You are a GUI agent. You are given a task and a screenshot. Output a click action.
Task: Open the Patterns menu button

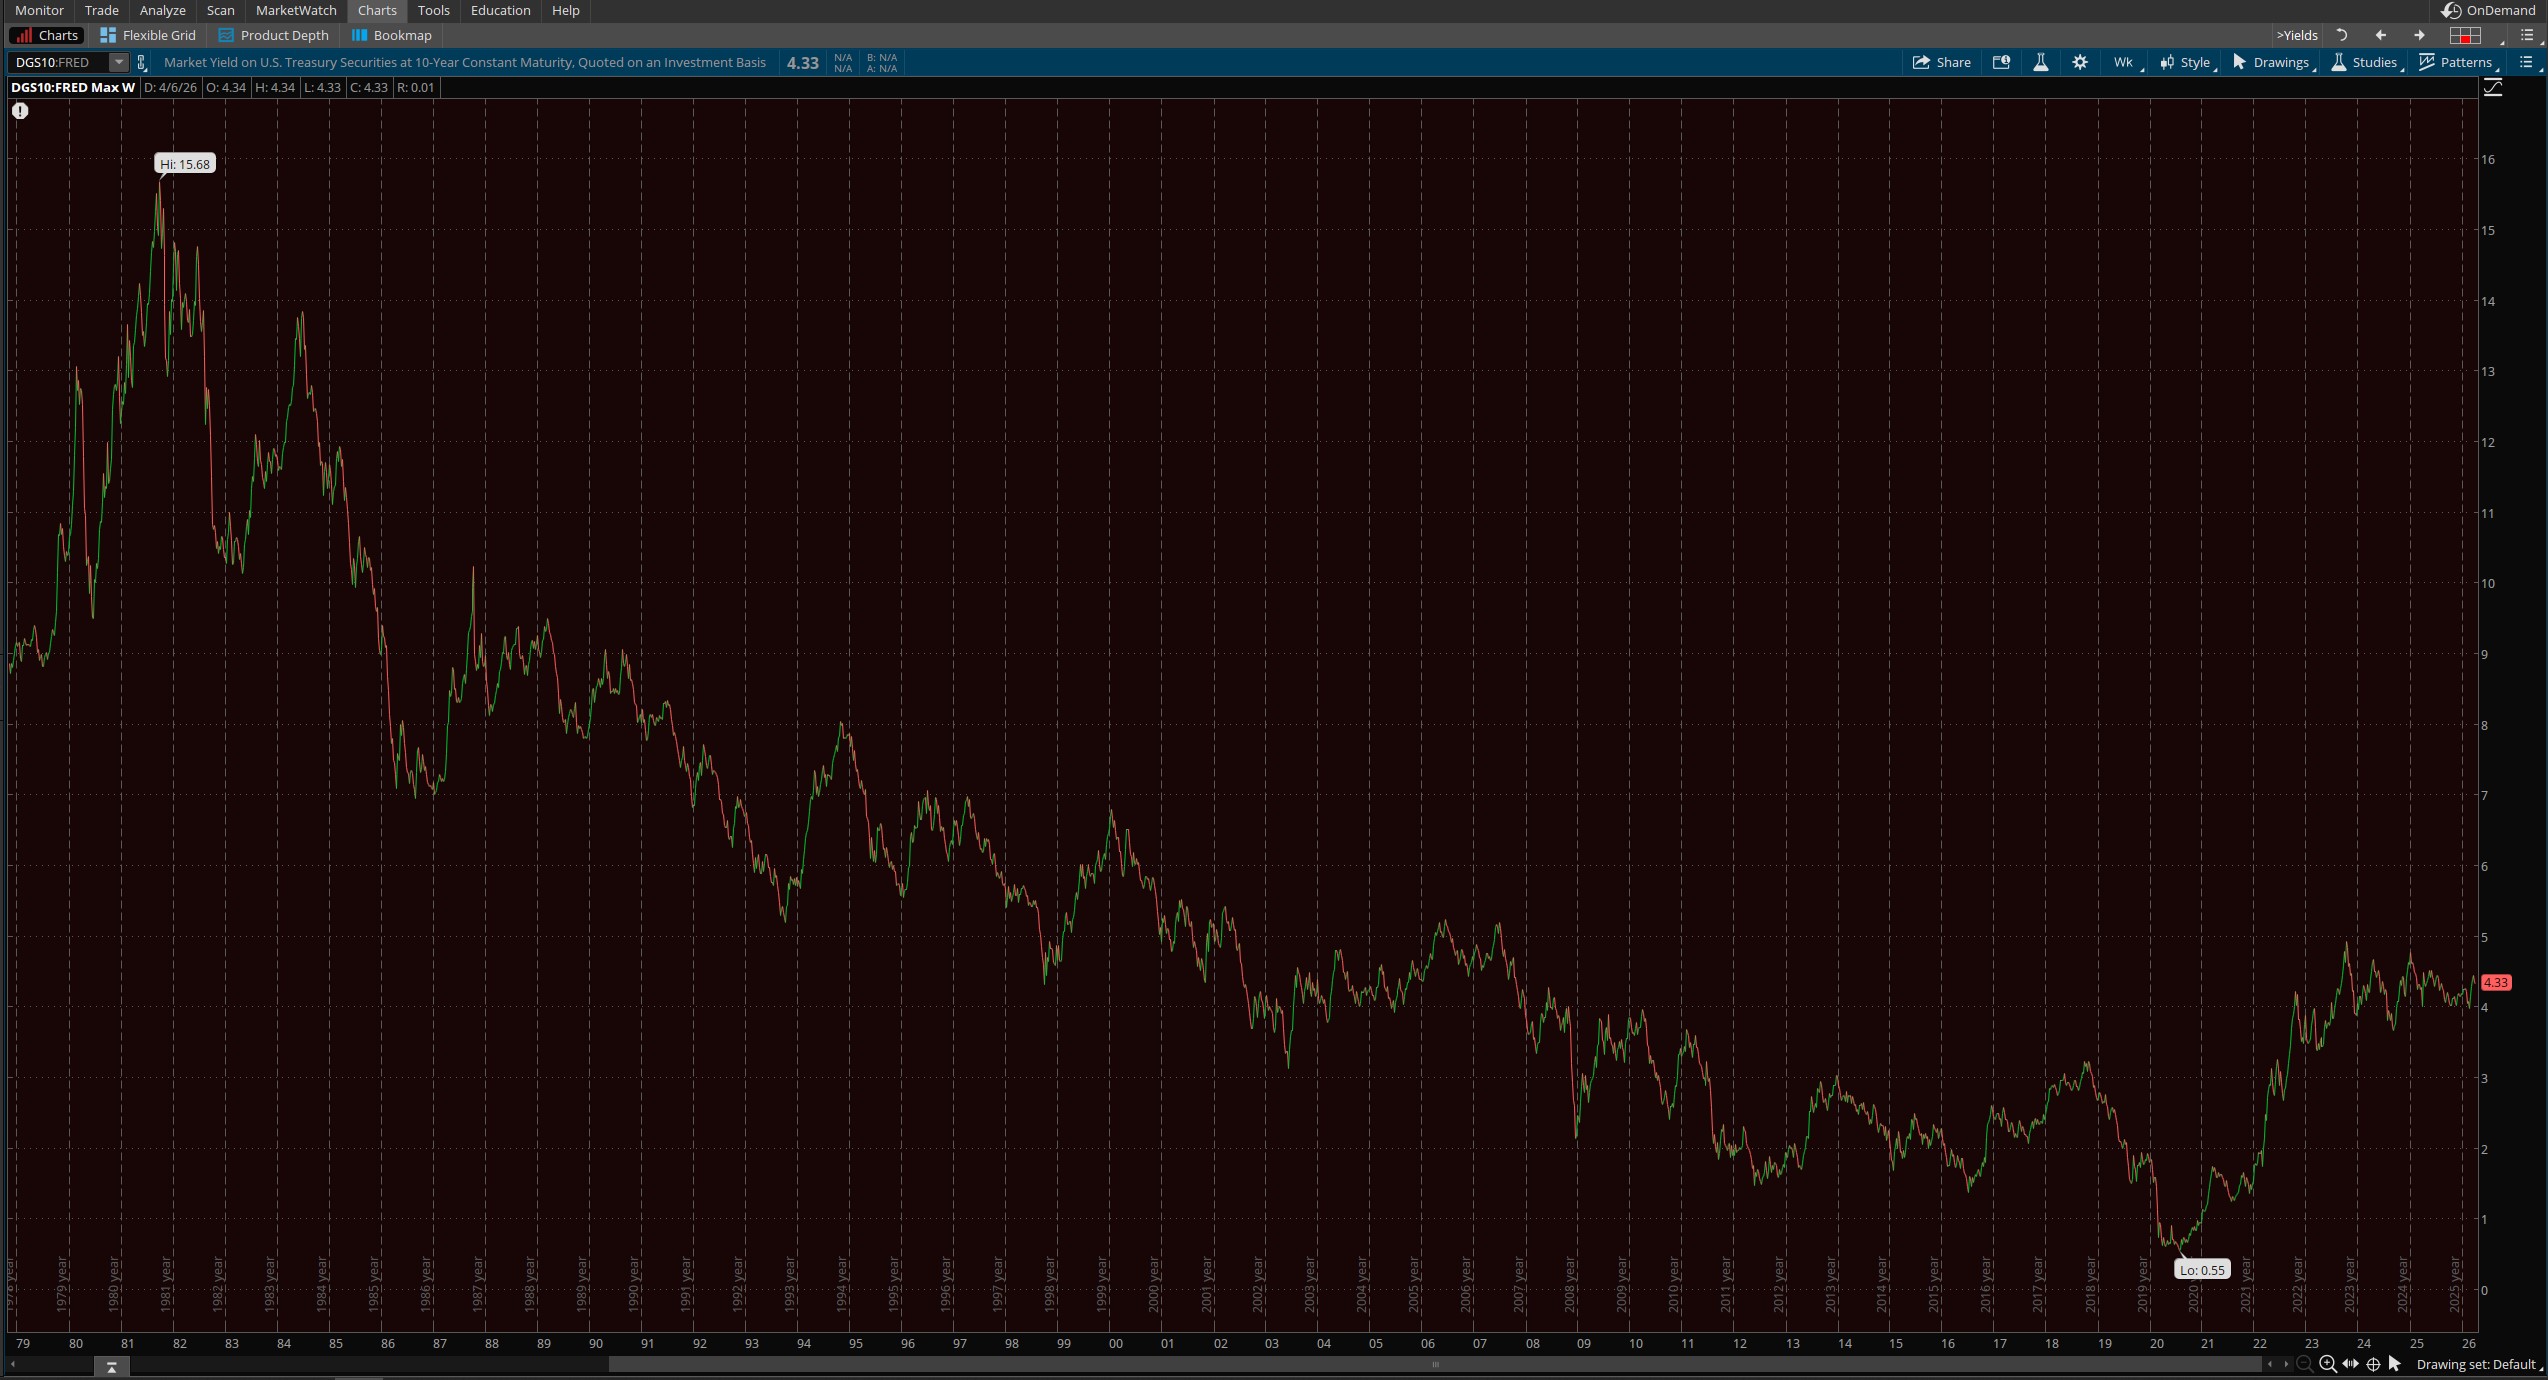[x=2456, y=62]
